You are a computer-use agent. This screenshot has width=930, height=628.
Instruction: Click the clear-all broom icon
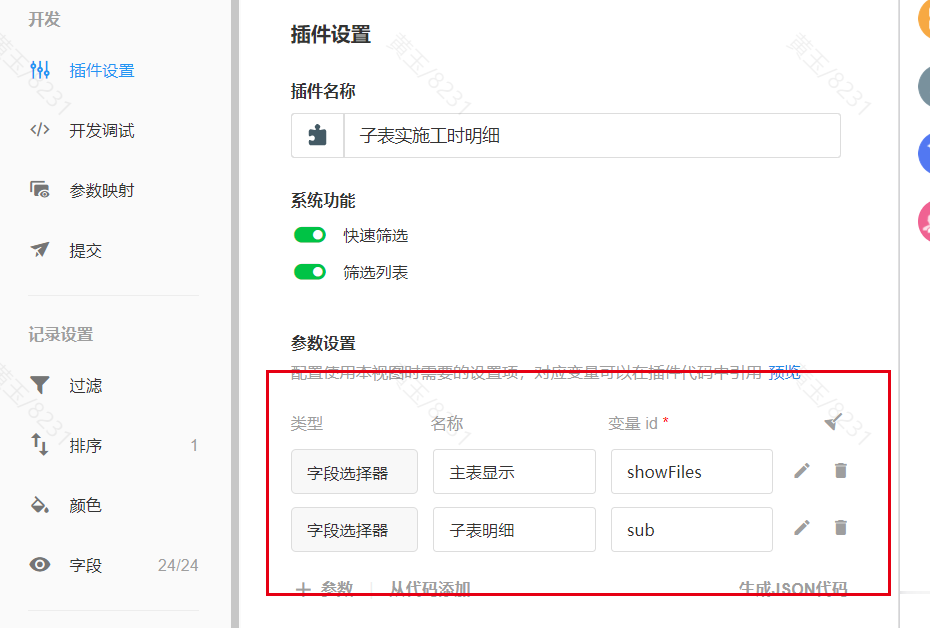pyautogui.click(x=833, y=422)
